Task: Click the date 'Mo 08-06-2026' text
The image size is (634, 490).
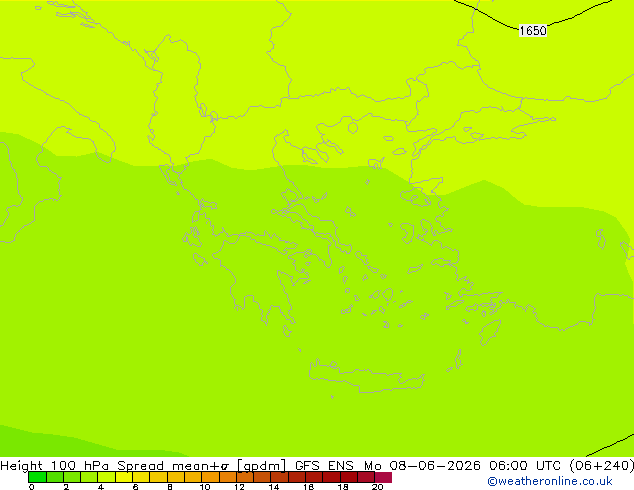Action: pyautogui.click(x=422, y=466)
